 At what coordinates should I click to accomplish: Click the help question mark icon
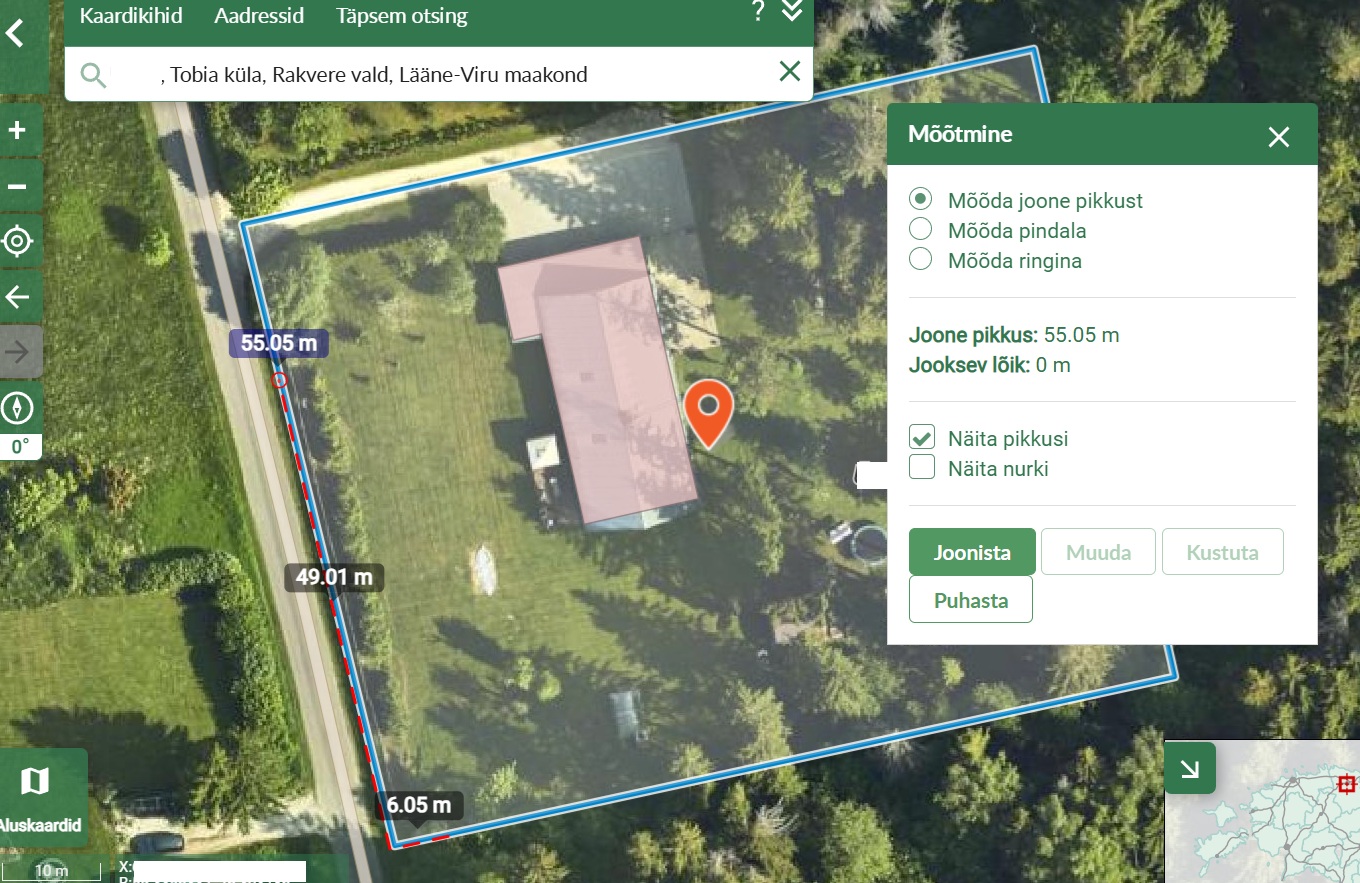click(758, 12)
